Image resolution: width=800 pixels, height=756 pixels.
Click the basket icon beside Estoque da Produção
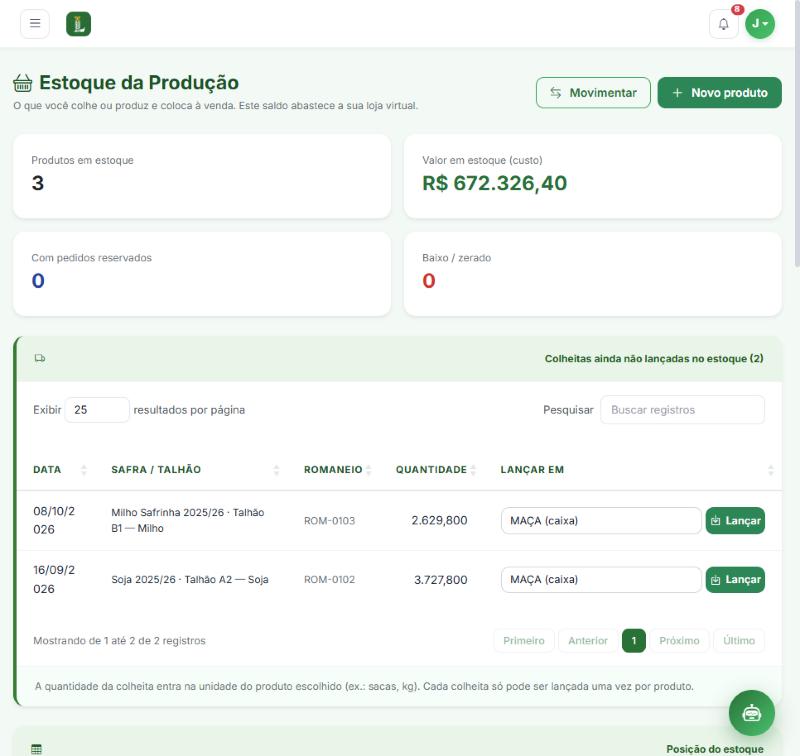[22, 83]
